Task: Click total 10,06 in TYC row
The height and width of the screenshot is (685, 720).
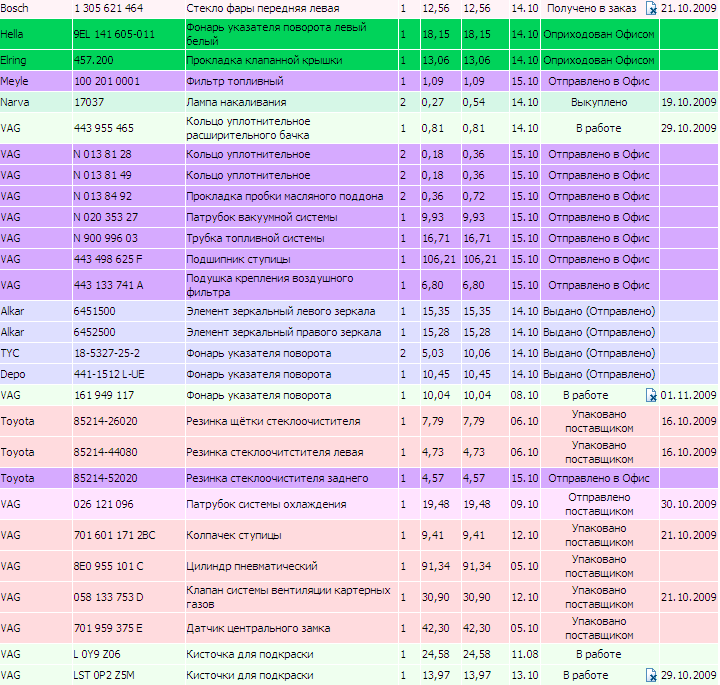Action: tap(477, 354)
